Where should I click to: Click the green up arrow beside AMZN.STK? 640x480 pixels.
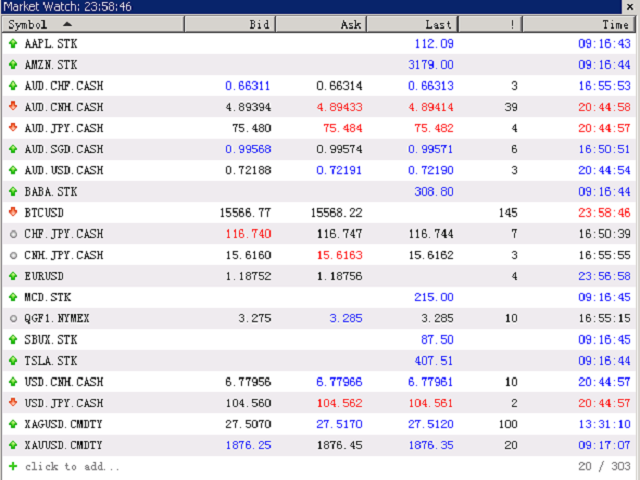13,64
